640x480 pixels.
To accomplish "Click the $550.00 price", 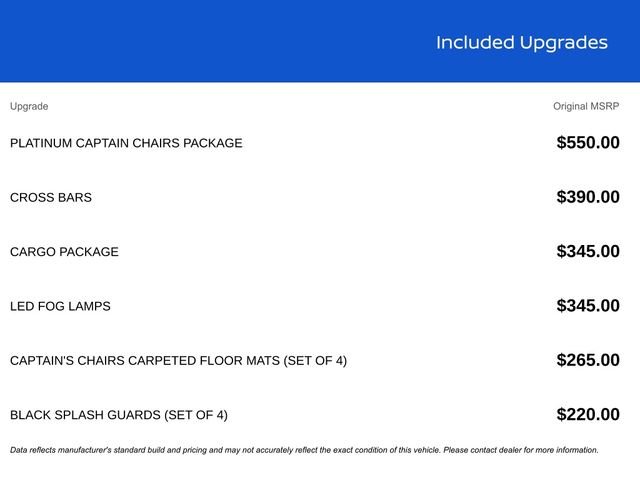I will (x=588, y=143).
